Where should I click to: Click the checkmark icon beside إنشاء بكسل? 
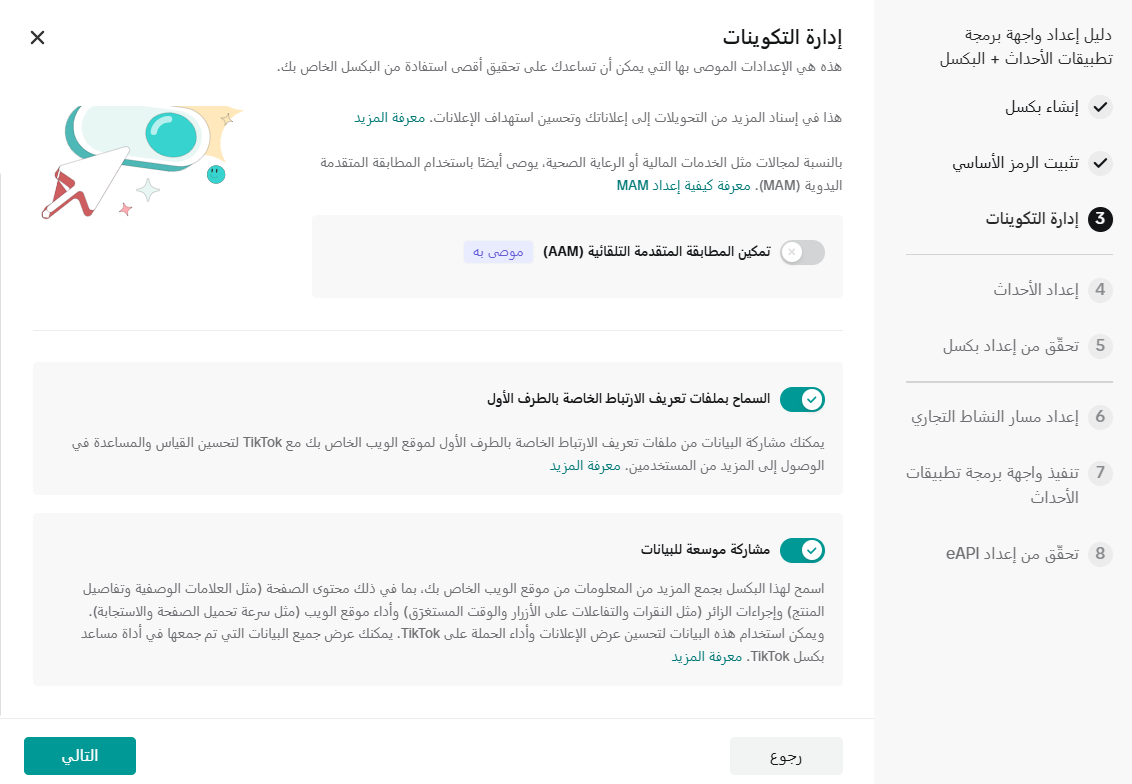pyautogui.click(x=1099, y=107)
